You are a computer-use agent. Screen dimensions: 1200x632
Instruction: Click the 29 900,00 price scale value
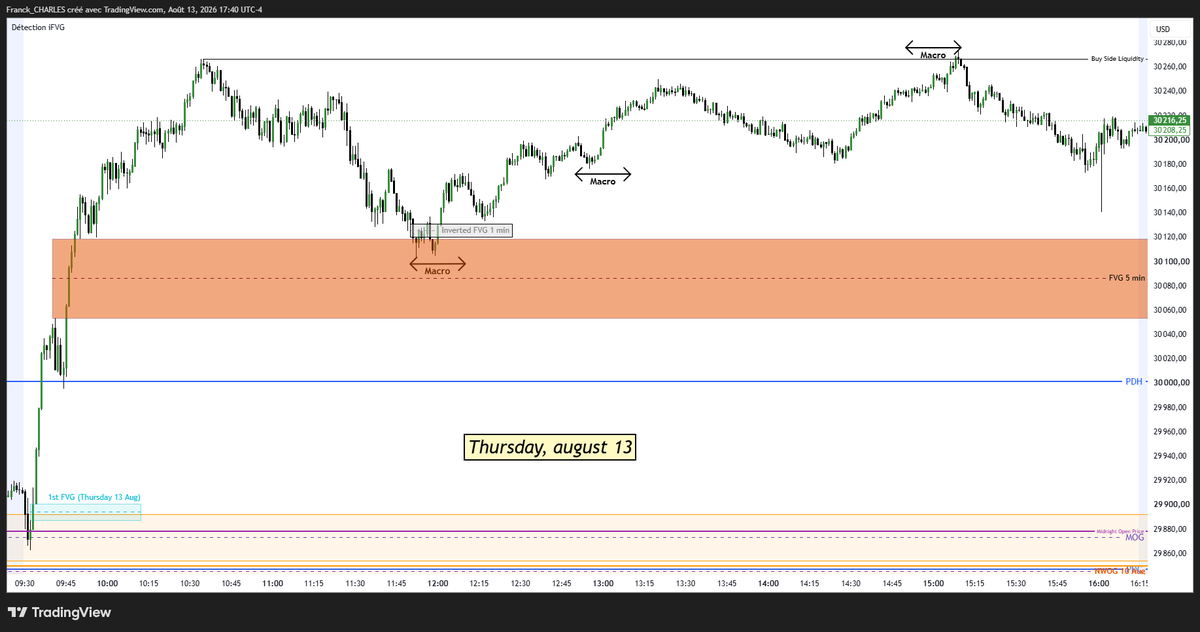coord(1171,505)
